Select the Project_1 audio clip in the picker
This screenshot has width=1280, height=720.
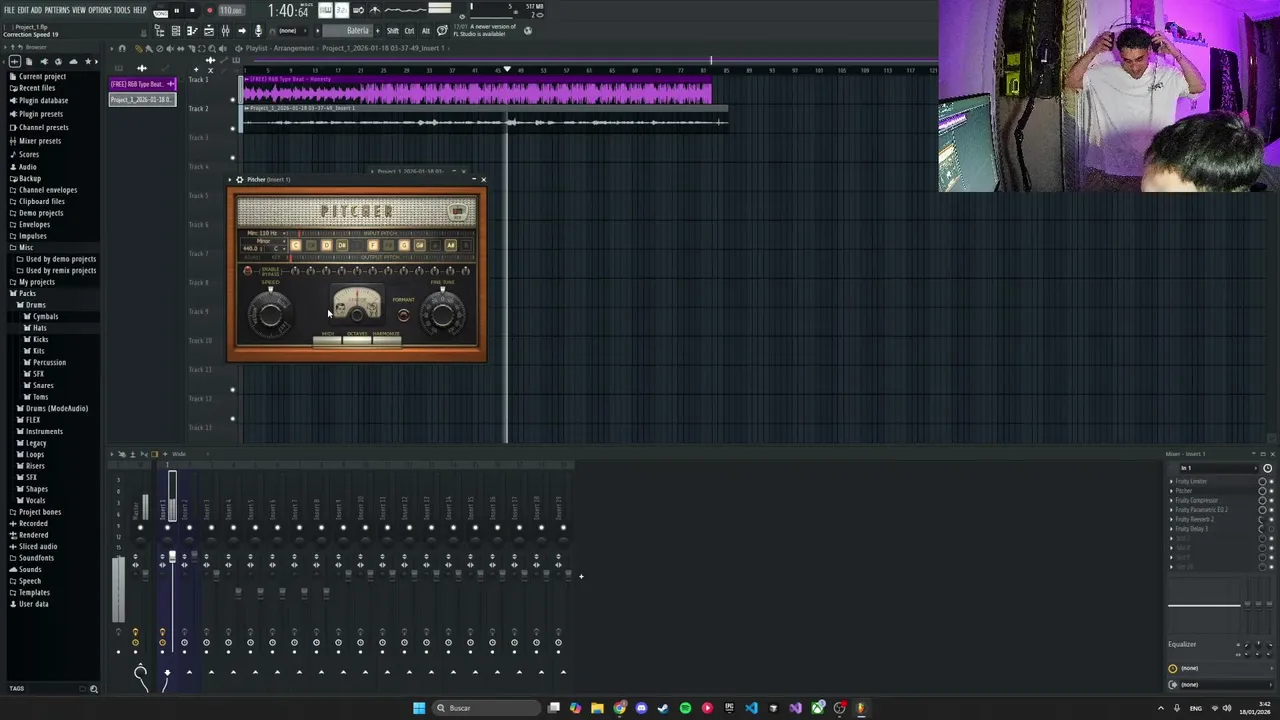[141, 99]
